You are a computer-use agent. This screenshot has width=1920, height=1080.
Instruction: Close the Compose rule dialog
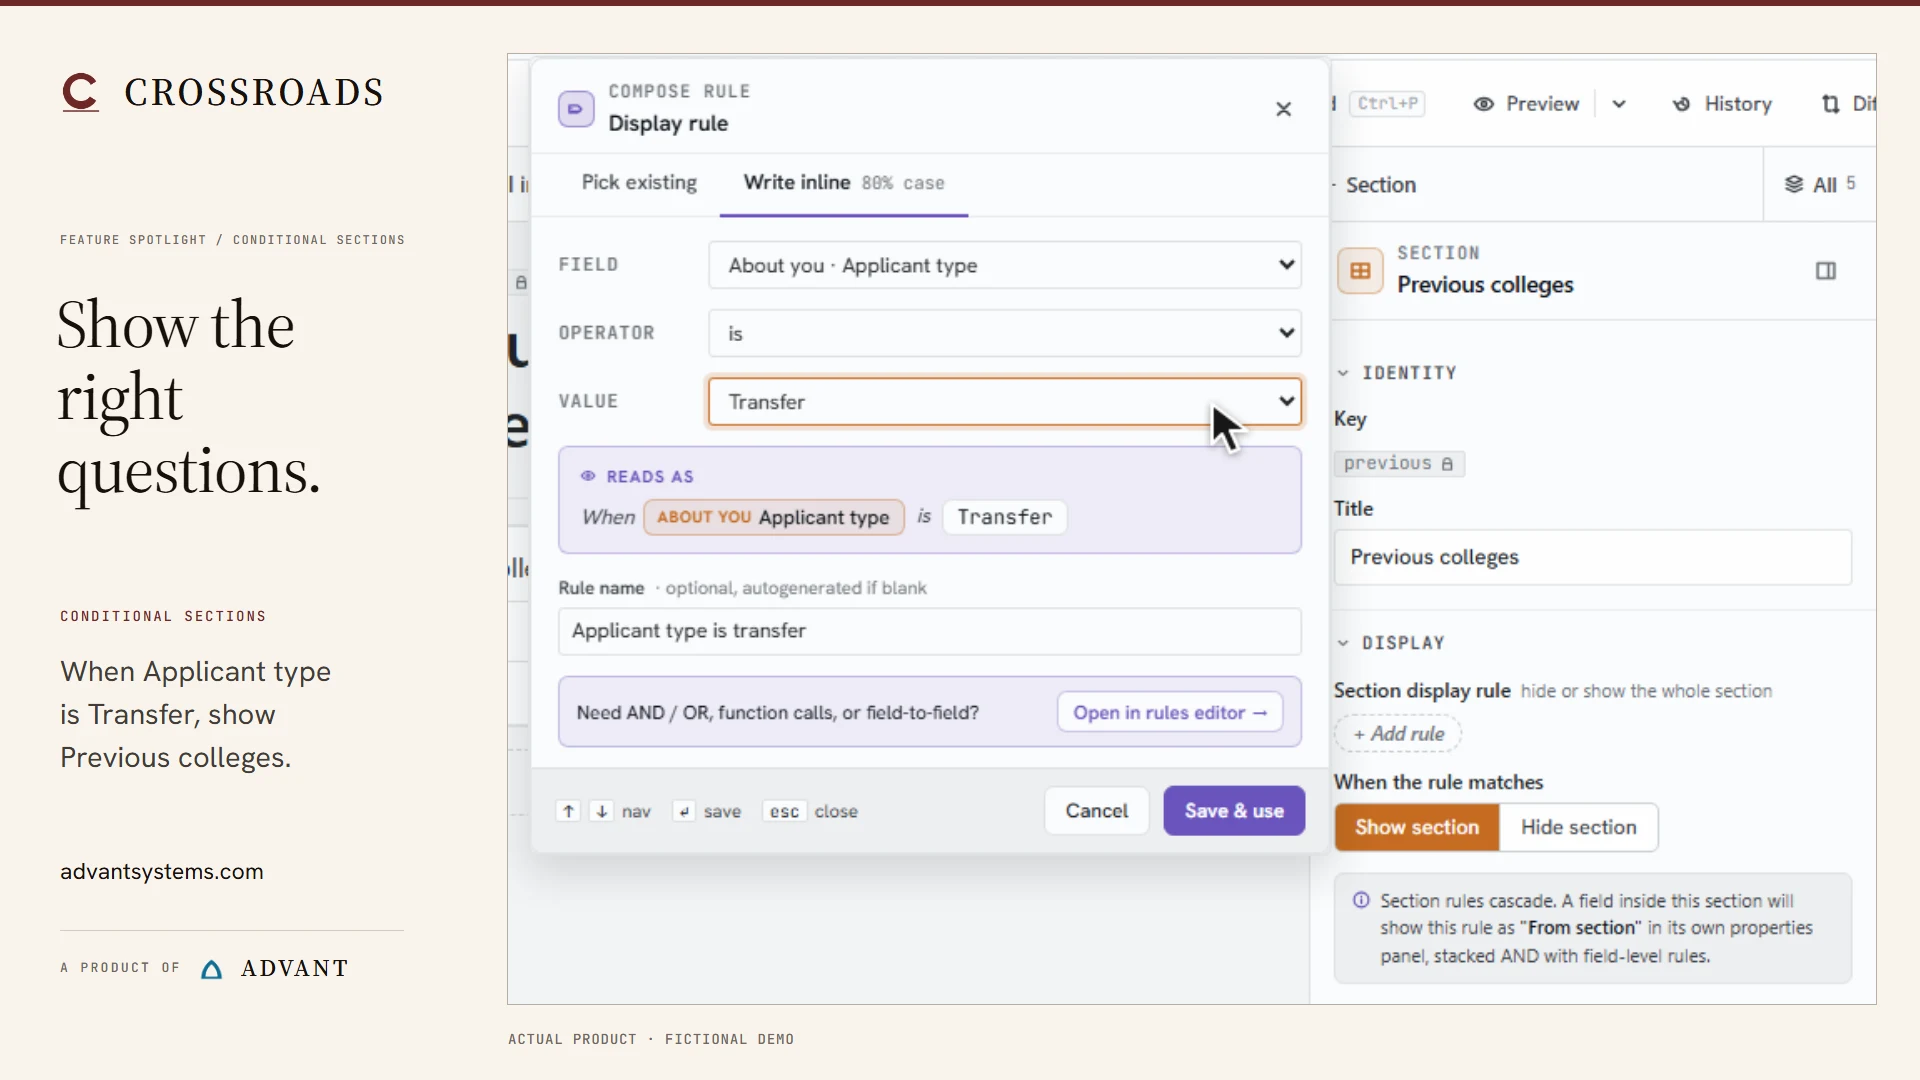point(1284,109)
